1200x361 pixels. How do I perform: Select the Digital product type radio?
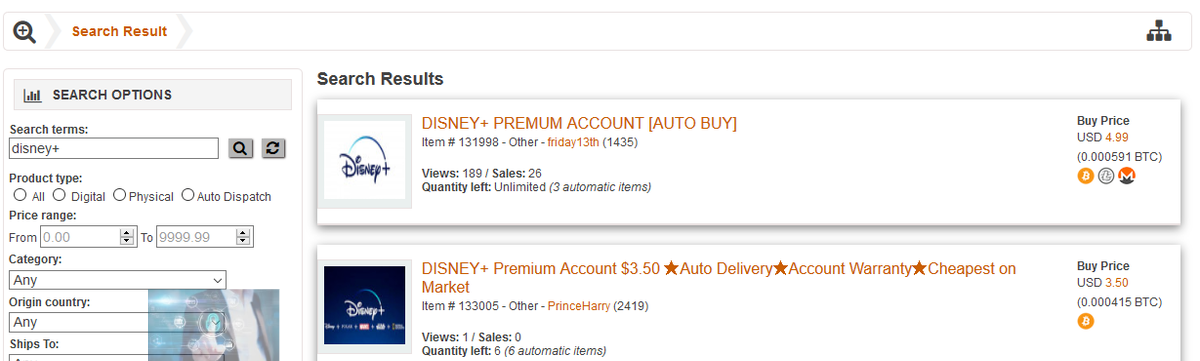59,195
